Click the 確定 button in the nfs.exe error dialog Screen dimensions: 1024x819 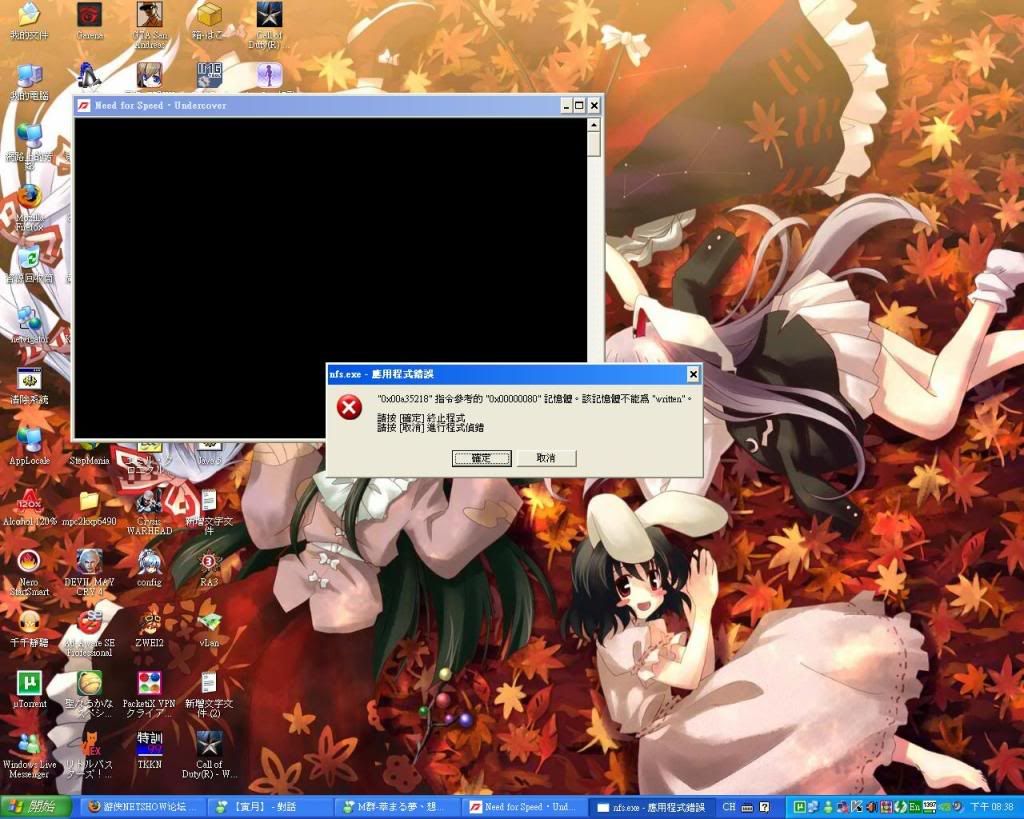click(x=481, y=458)
